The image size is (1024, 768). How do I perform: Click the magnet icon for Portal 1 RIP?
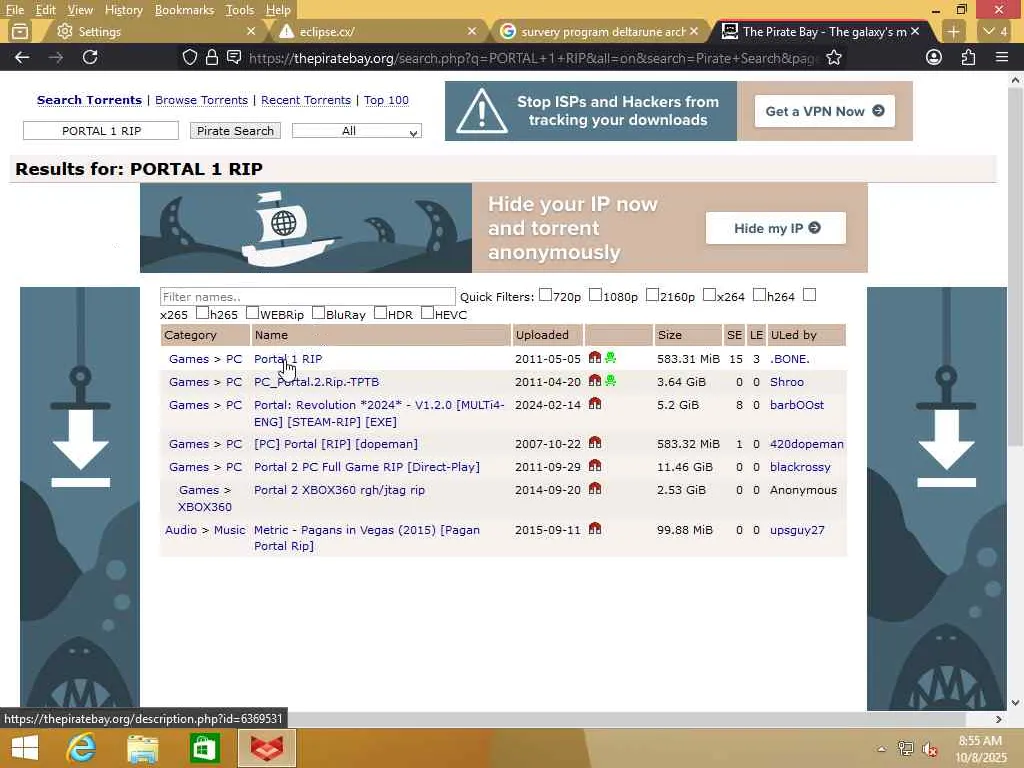coord(594,358)
